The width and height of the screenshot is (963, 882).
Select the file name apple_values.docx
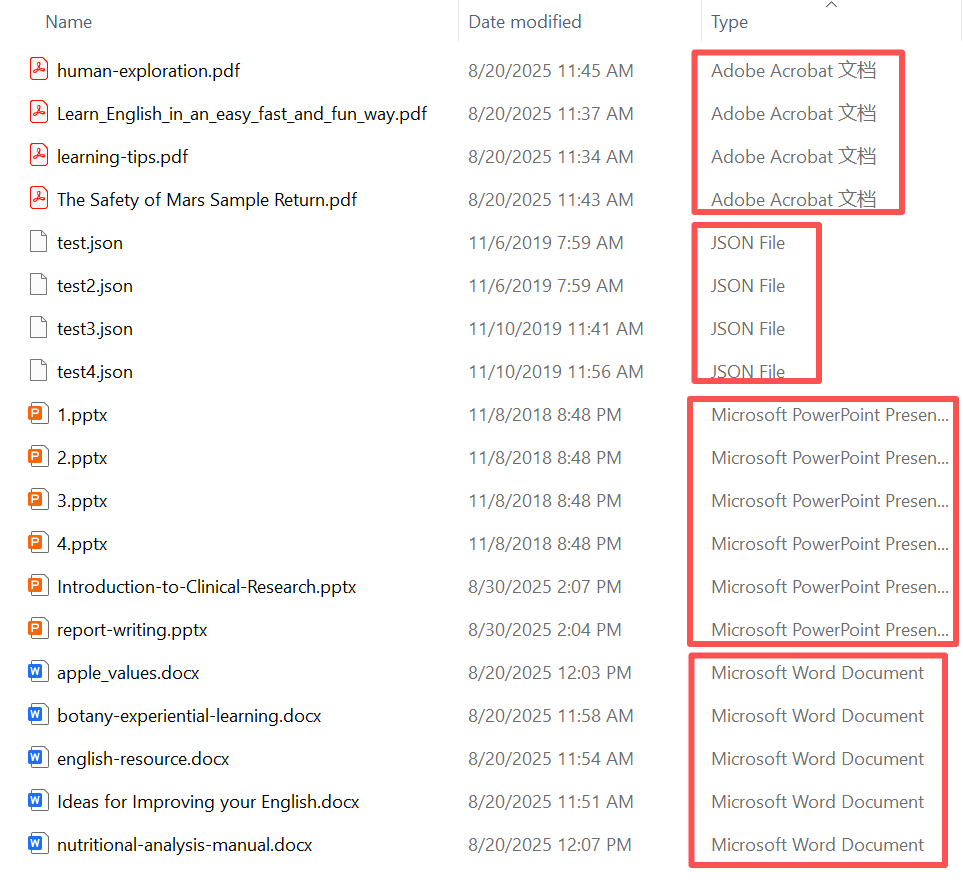(x=128, y=673)
